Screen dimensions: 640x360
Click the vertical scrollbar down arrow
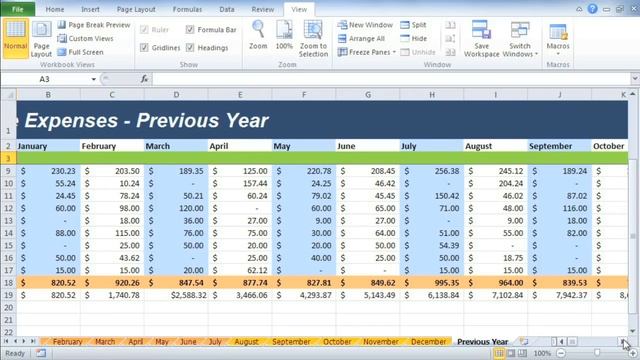click(633, 331)
